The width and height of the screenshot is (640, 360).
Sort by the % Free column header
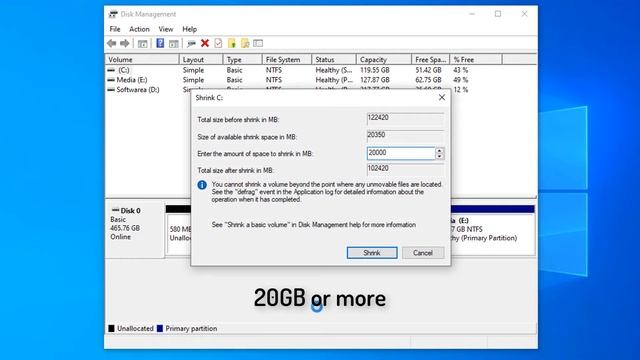[476, 60]
